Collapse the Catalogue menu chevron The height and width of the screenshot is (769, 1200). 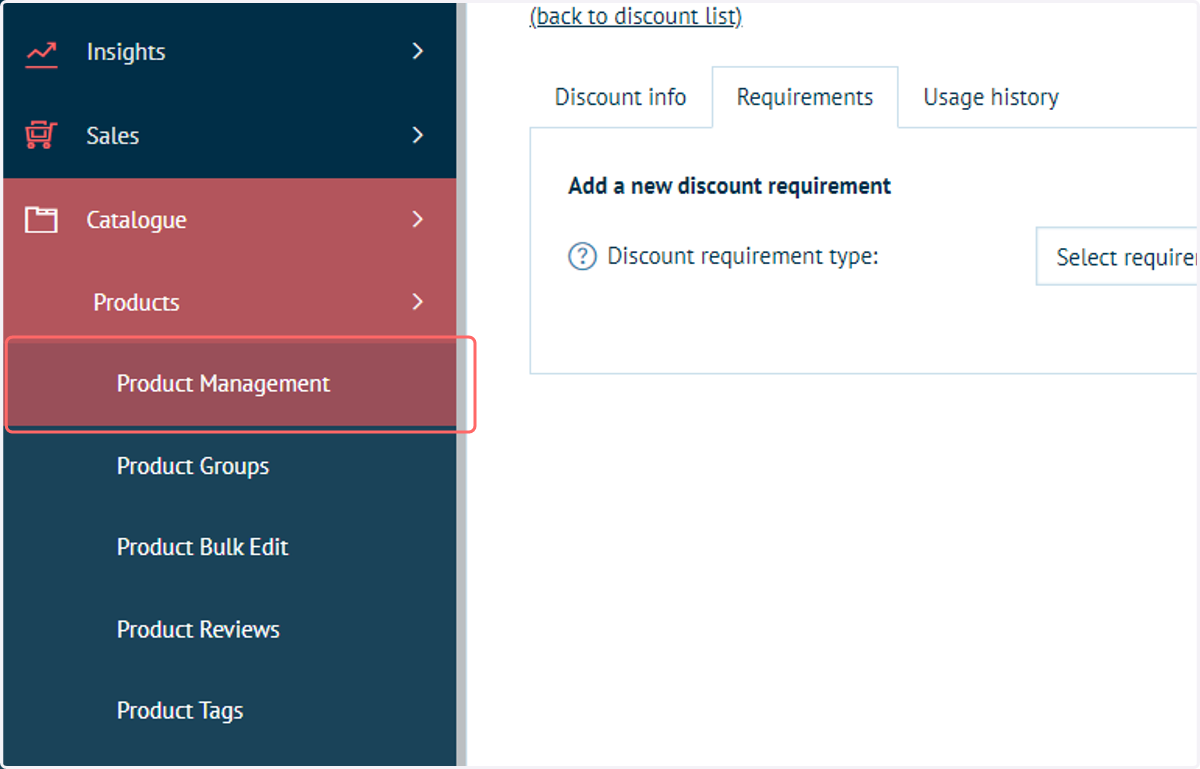418,219
